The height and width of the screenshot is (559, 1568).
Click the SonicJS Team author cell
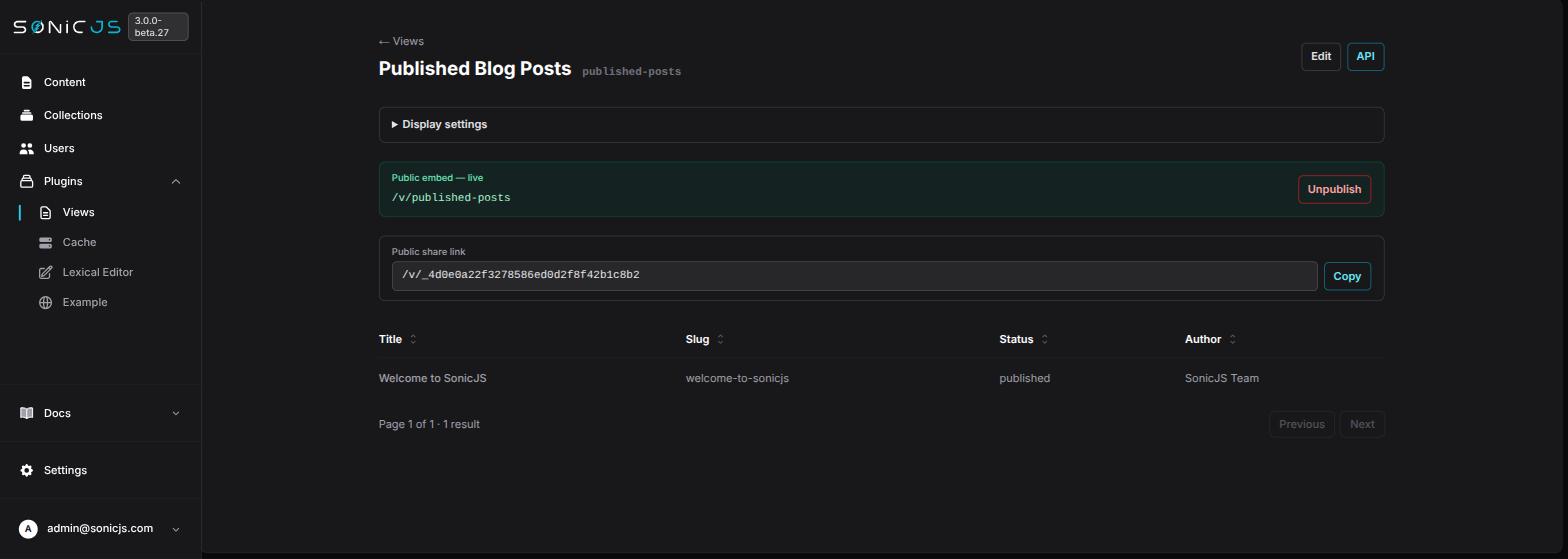tap(1222, 378)
